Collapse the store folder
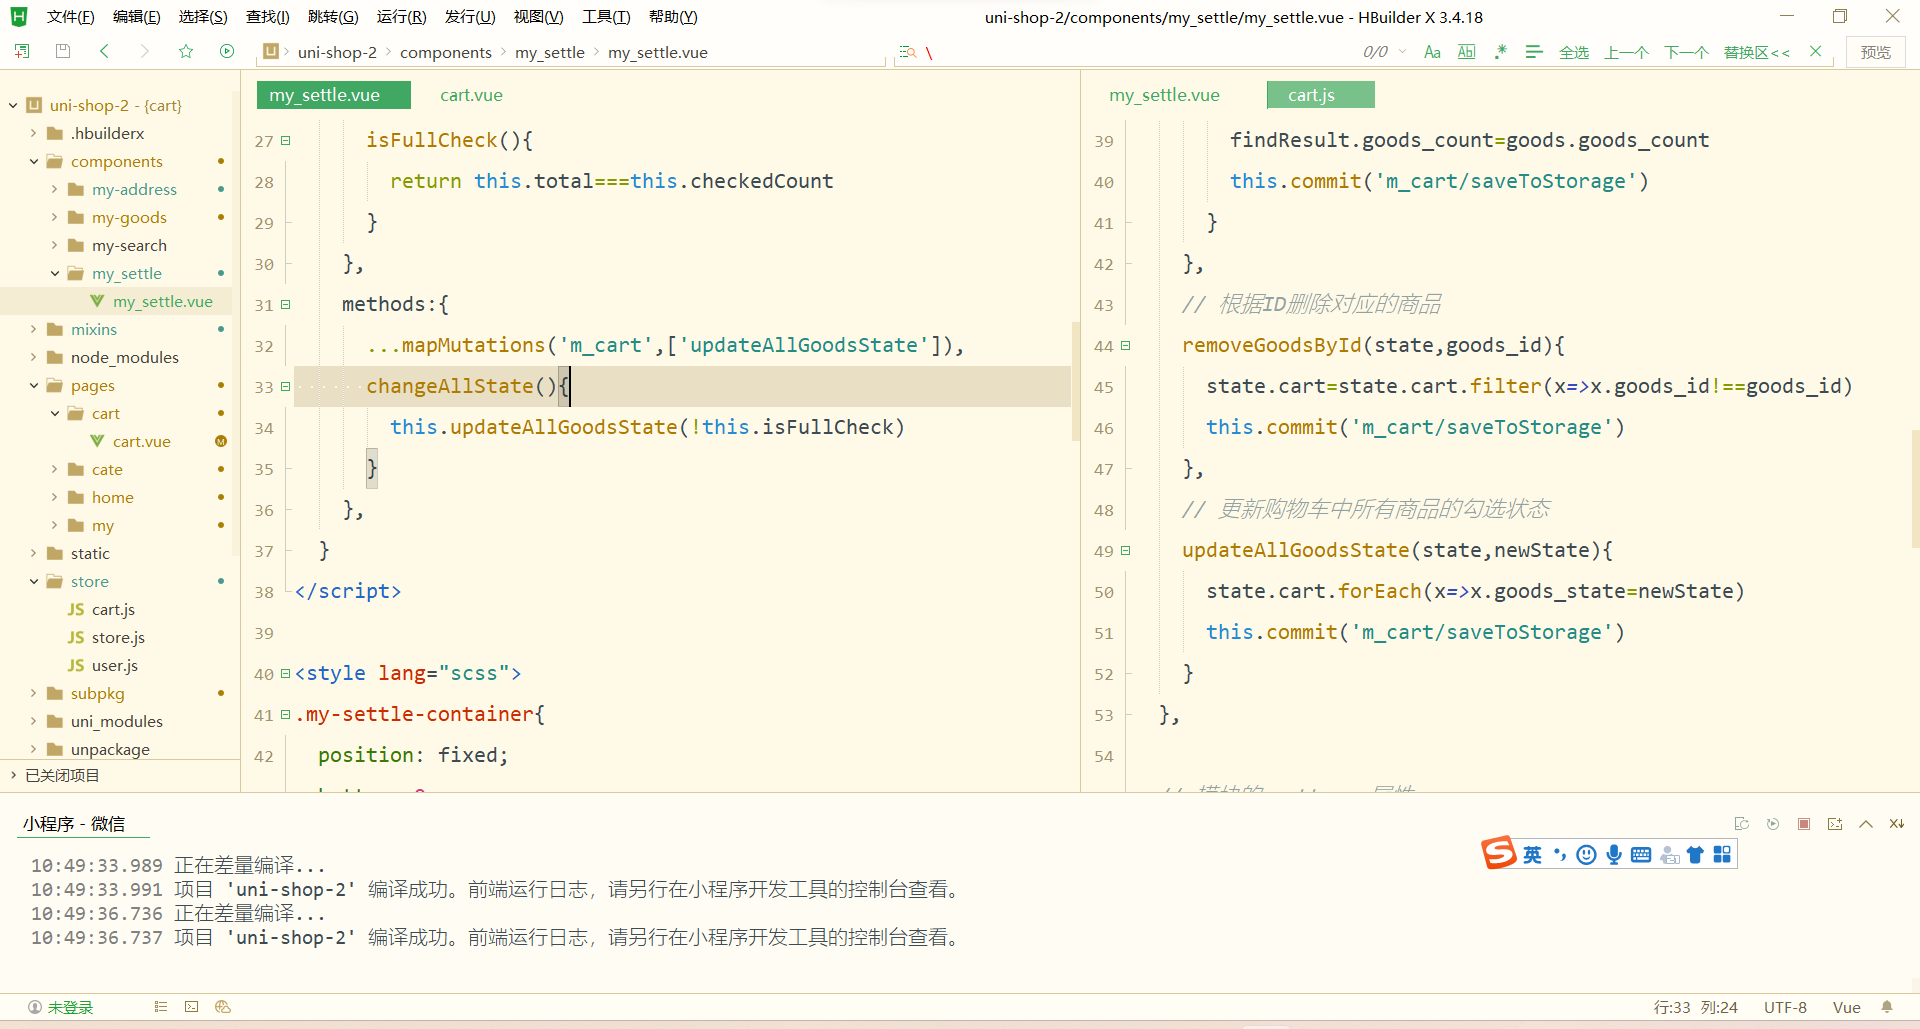This screenshot has width=1920, height=1029. click(x=33, y=581)
